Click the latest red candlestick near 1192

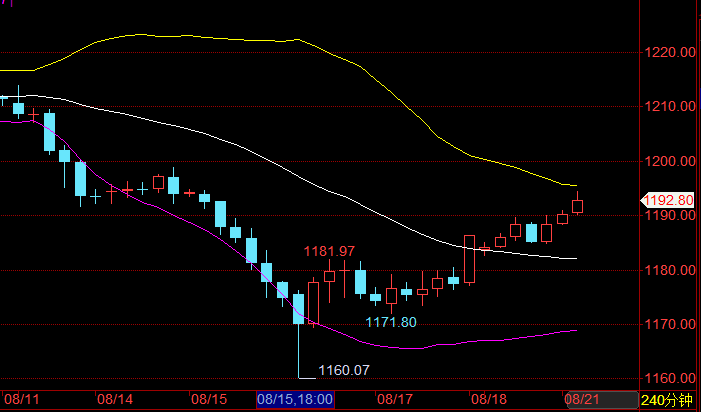(578, 207)
